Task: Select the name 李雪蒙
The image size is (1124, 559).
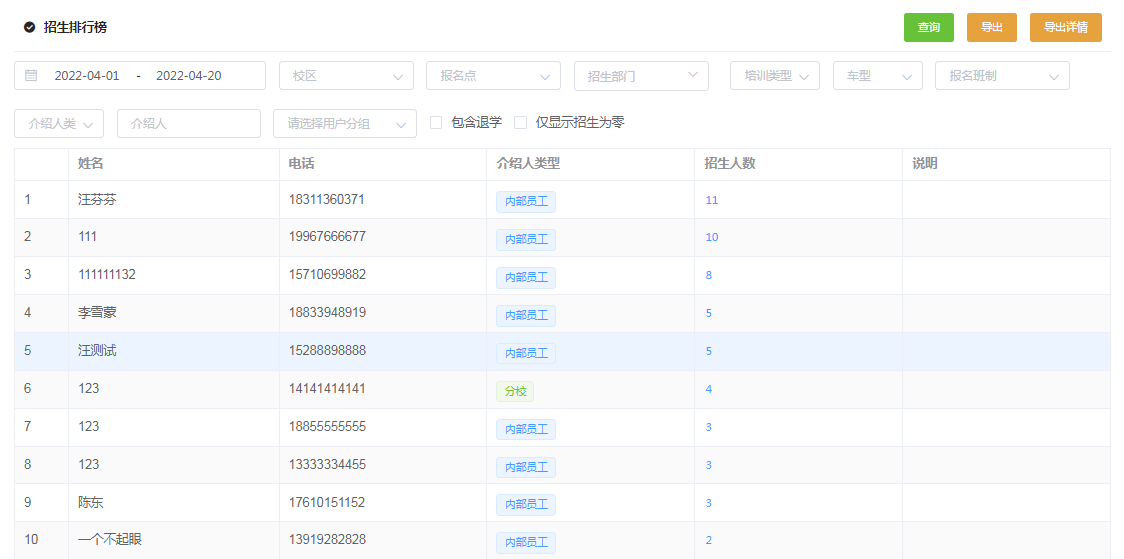Action: click(x=97, y=312)
